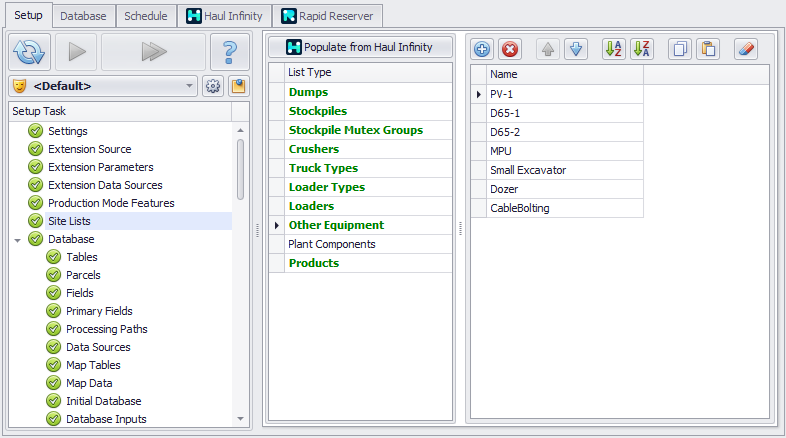Select Dumps list type
Image resolution: width=786 pixels, height=438 pixels.
pyautogui.click(x=368, y=92)
